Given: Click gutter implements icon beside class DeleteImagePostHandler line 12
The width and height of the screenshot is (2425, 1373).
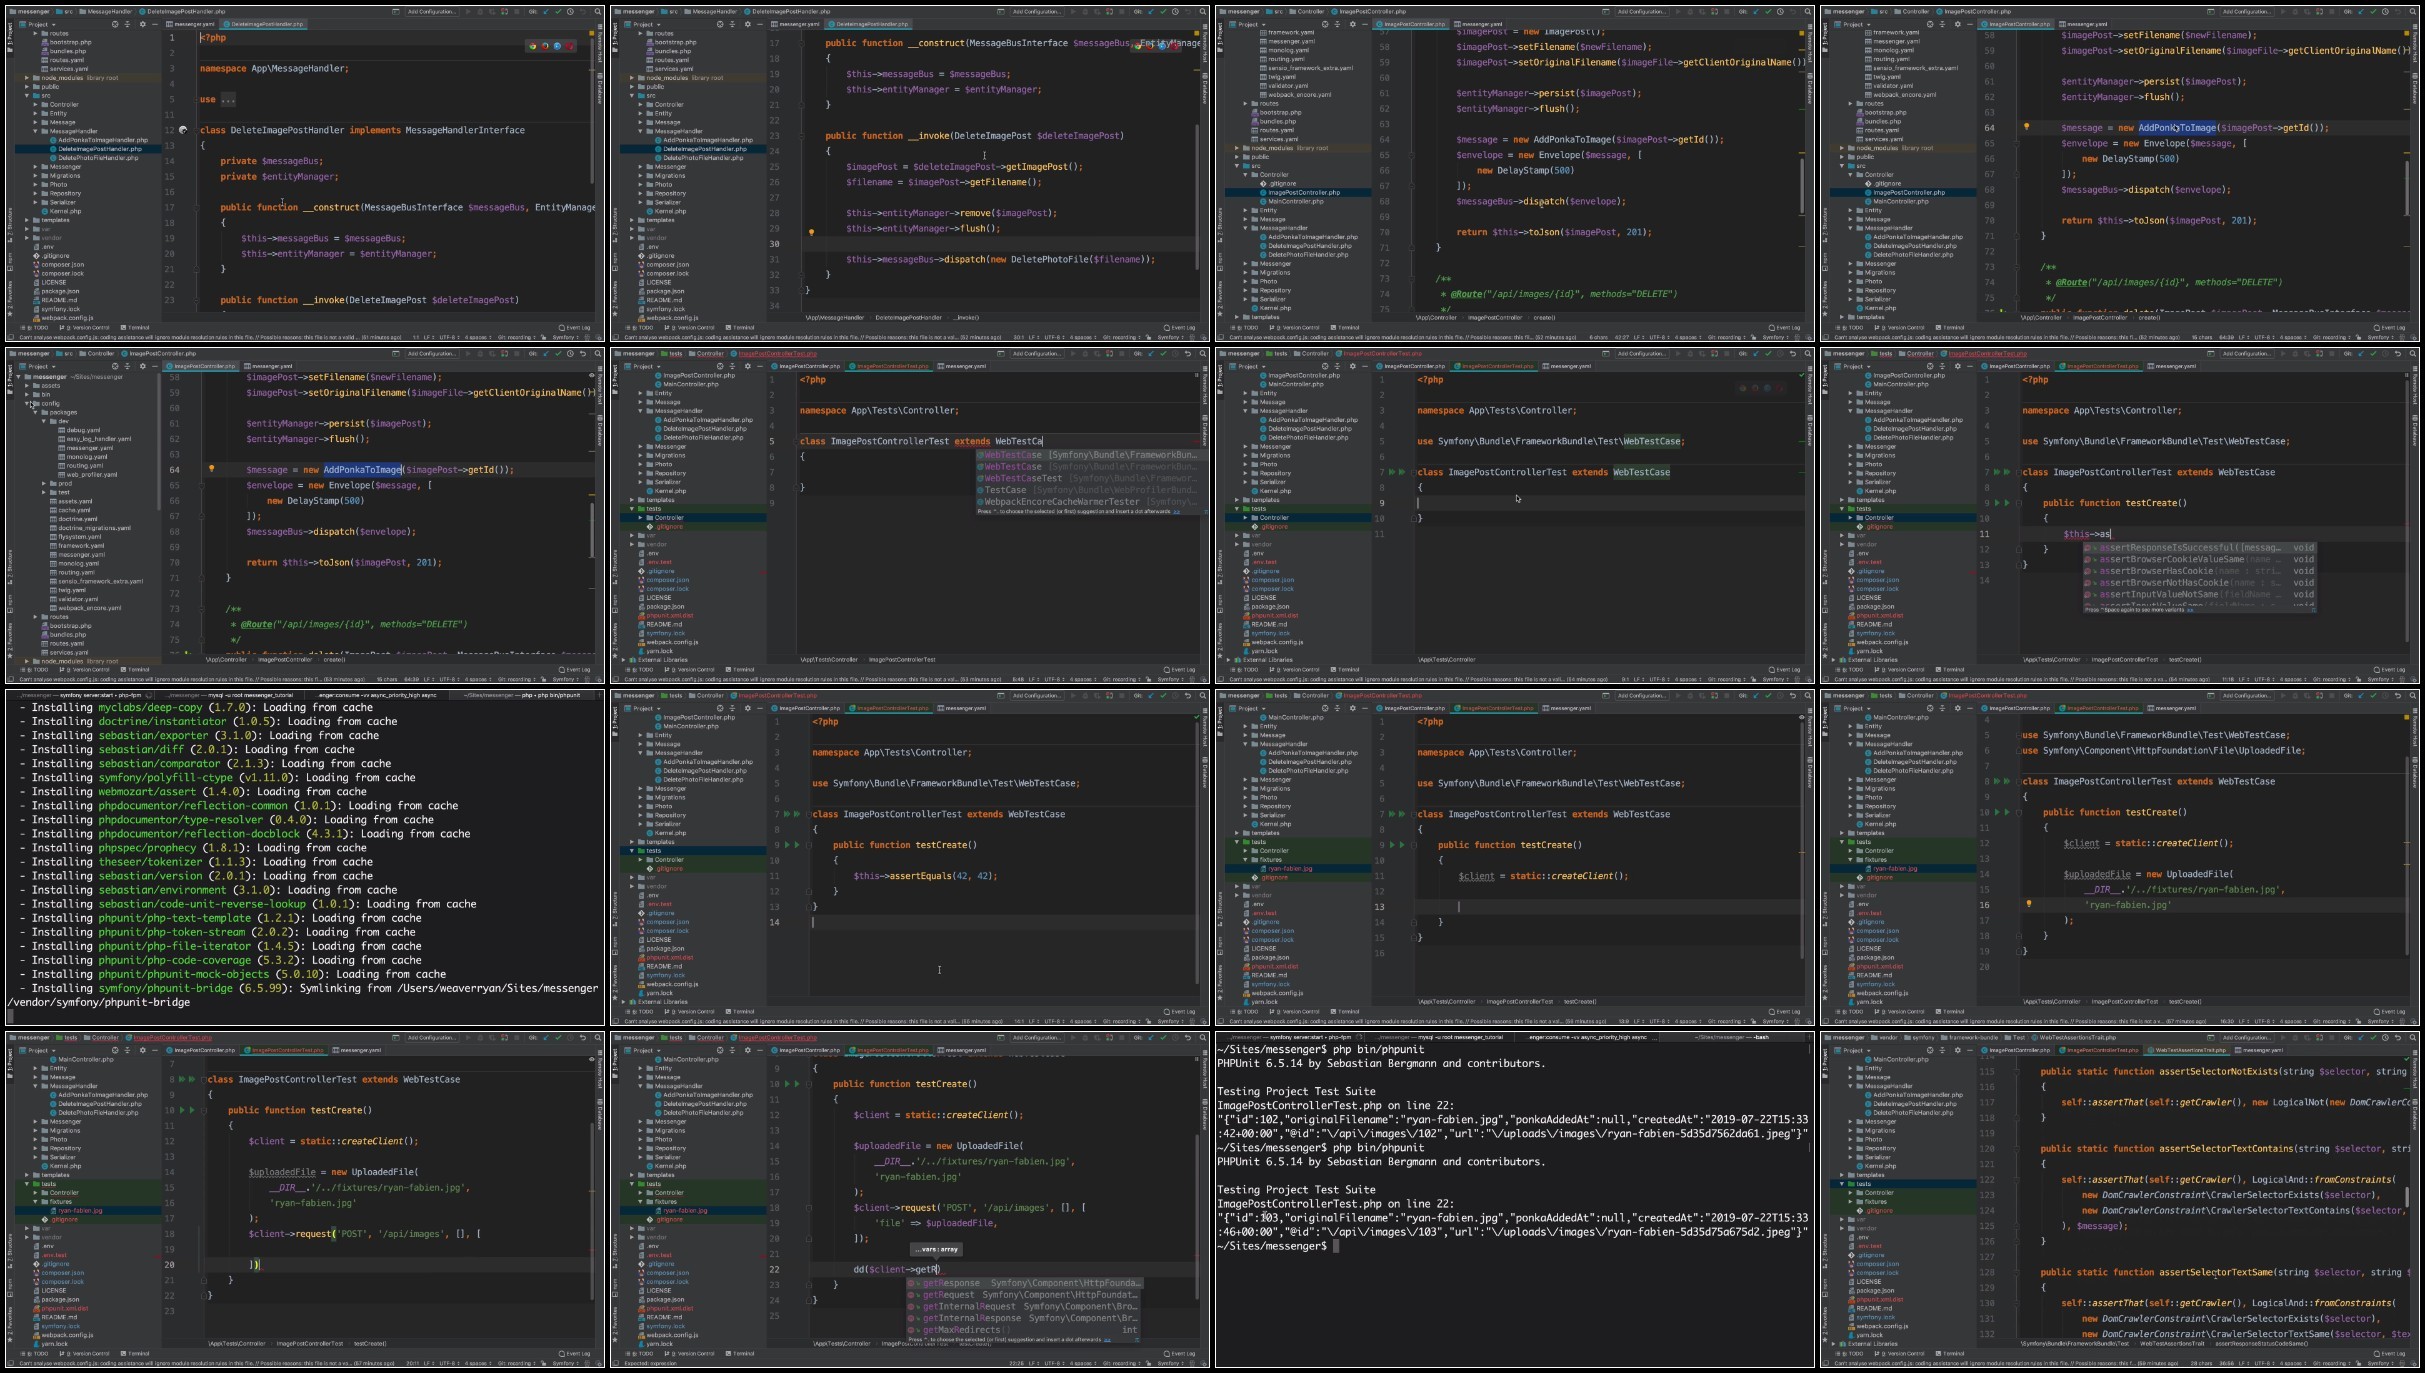Looking at the screenshot, I should (183, 130).
